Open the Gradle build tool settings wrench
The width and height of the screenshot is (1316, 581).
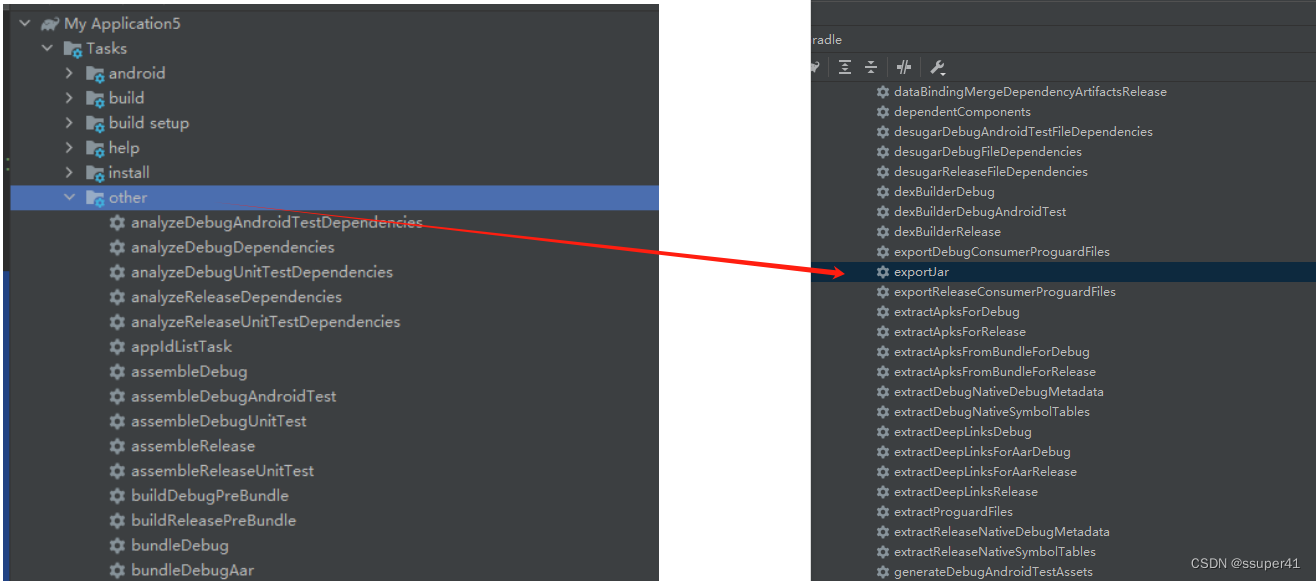[937, 67]
